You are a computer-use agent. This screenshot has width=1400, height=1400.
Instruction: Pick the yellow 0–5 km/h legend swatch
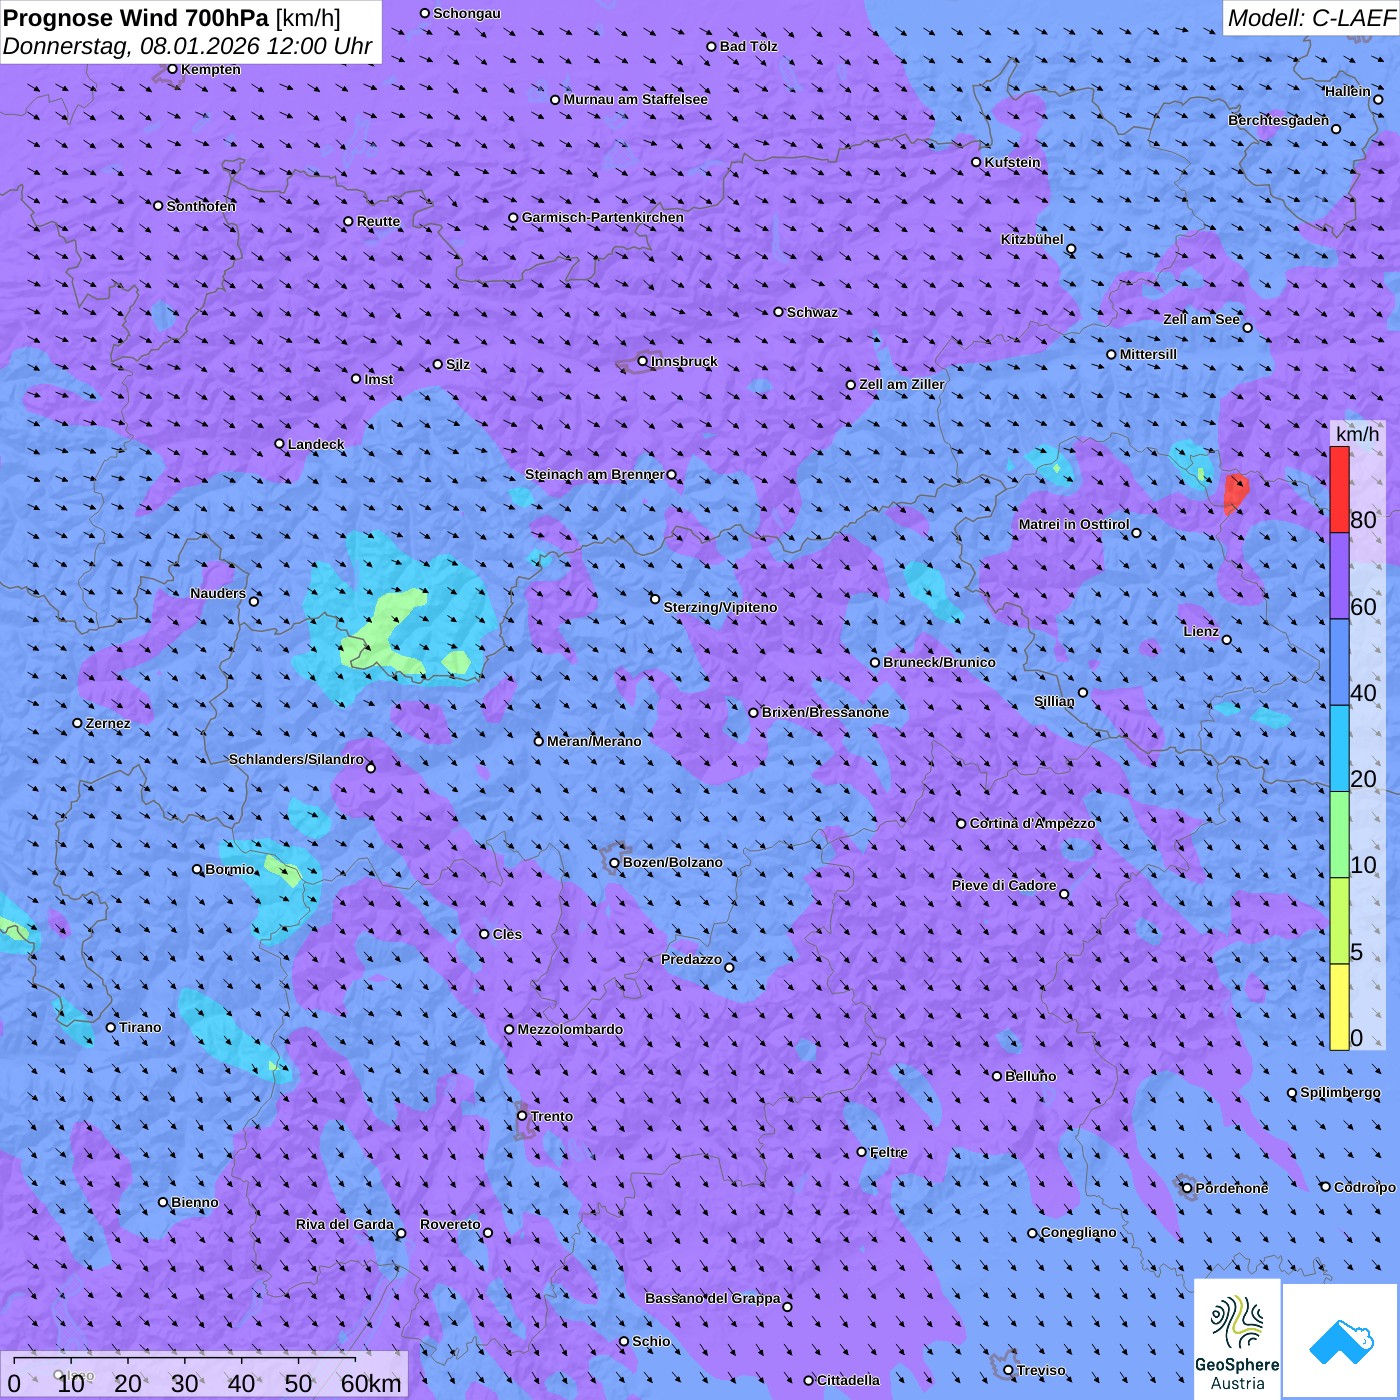coord(1339,1007)
